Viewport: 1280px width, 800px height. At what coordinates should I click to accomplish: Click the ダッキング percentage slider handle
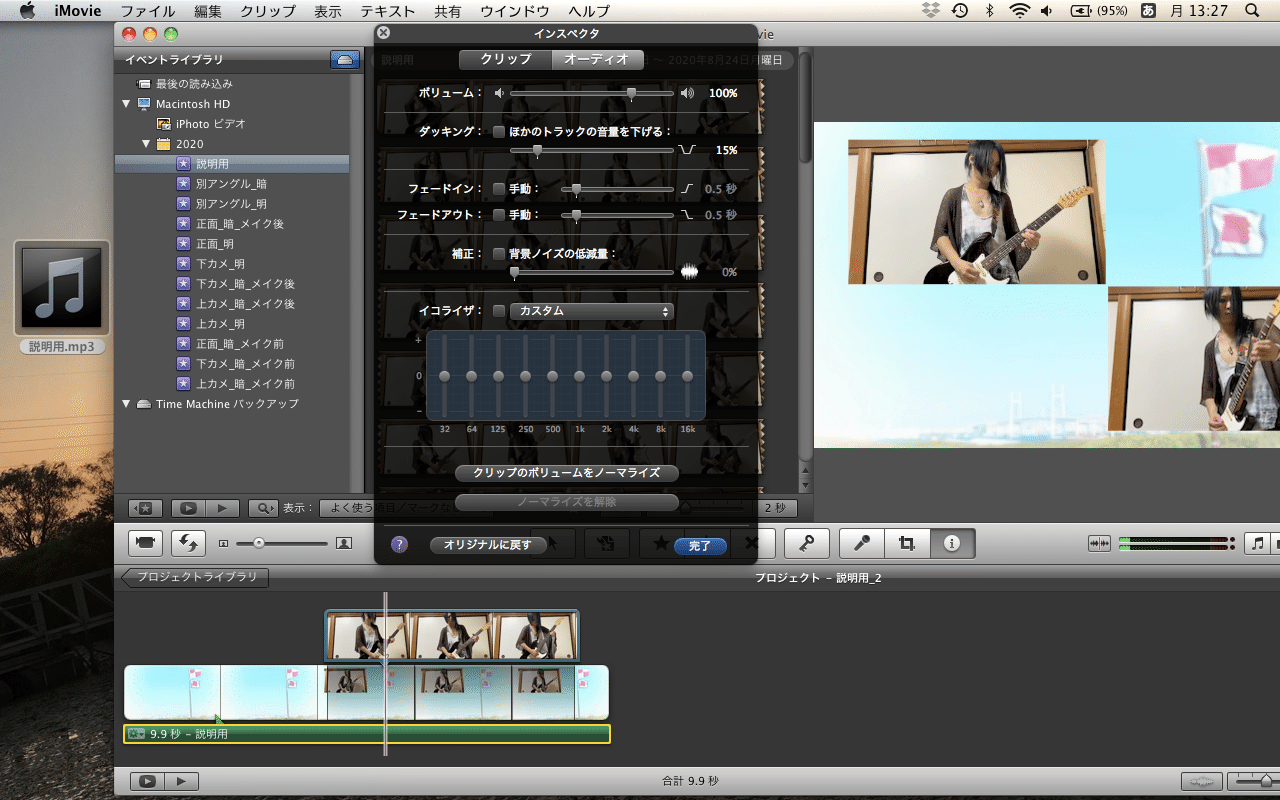537,151
